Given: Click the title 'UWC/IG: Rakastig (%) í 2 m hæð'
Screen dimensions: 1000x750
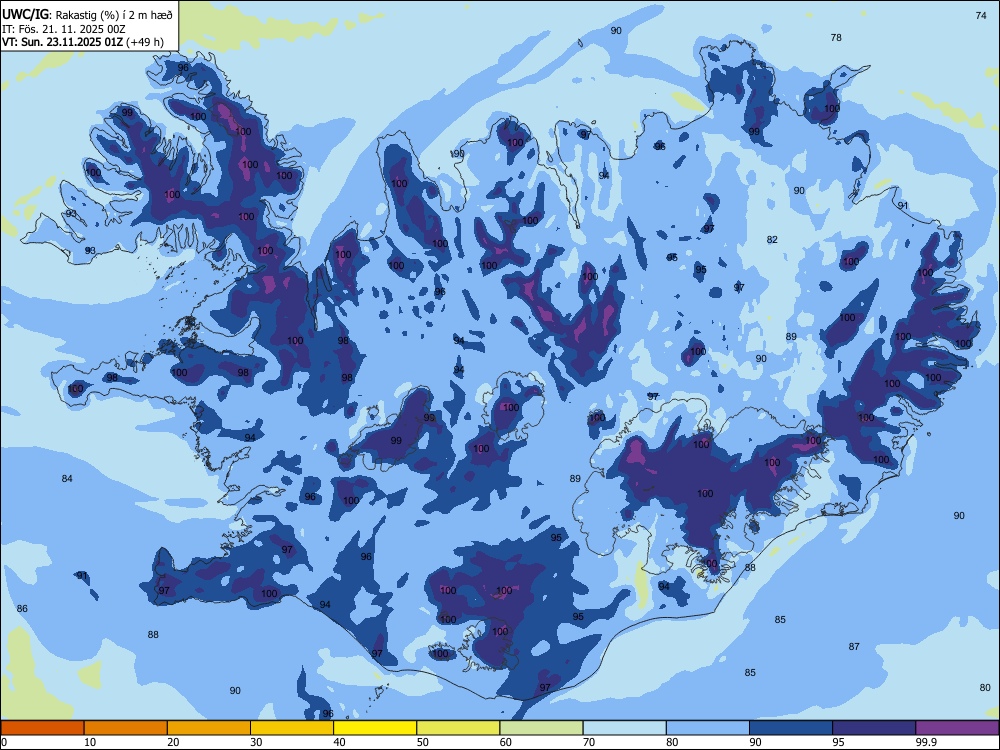Looking at the screenshot, I should click(x=87, y=14).
